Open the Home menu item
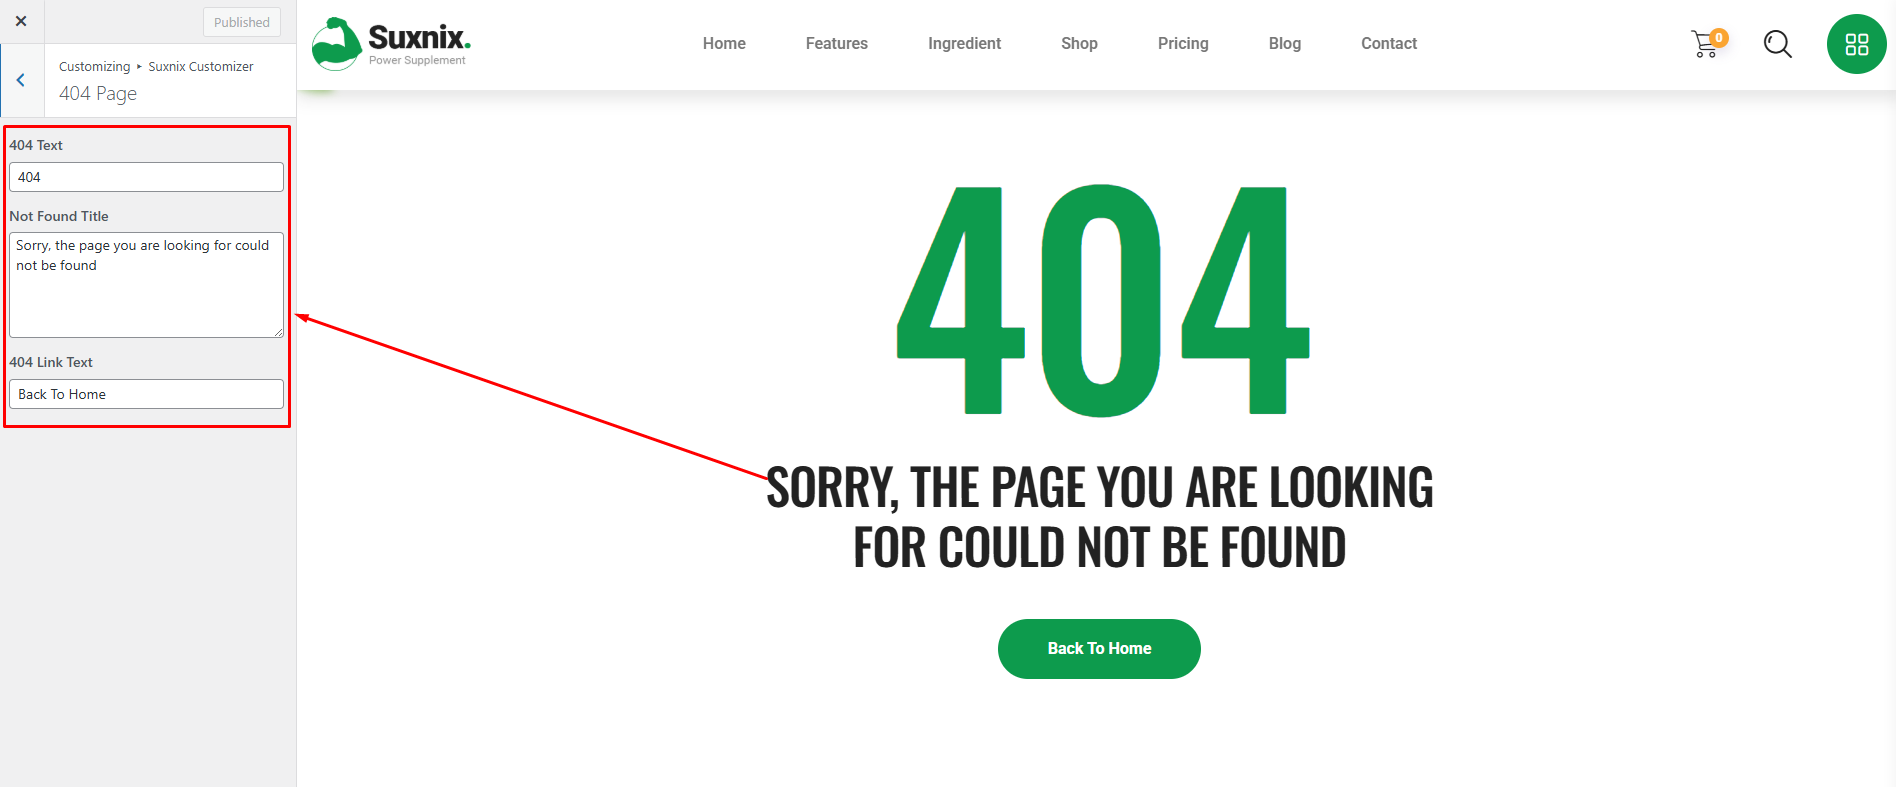Viewport: 1896px width, 787px height. click(724, 44)
